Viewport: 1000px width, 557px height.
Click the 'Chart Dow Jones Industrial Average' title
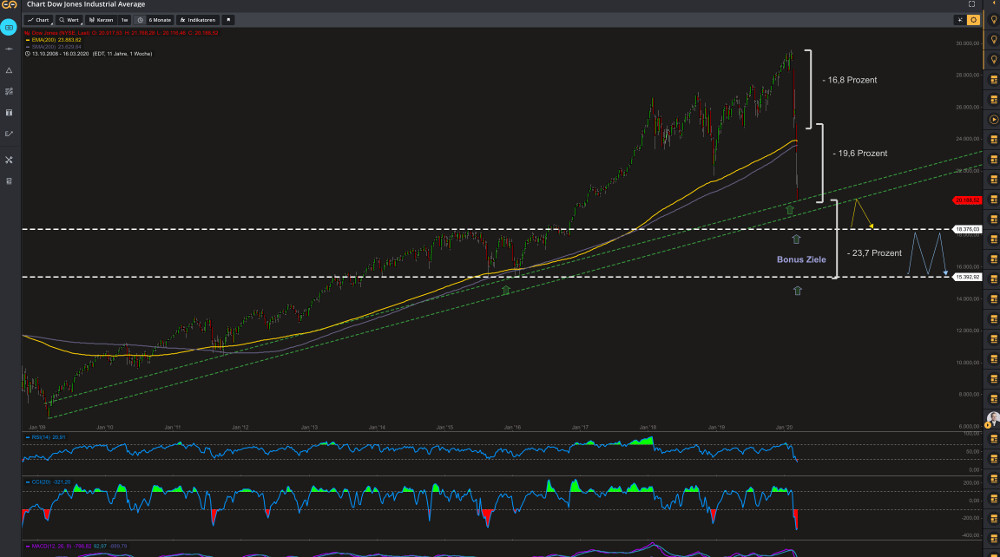(x=86, y=4)
